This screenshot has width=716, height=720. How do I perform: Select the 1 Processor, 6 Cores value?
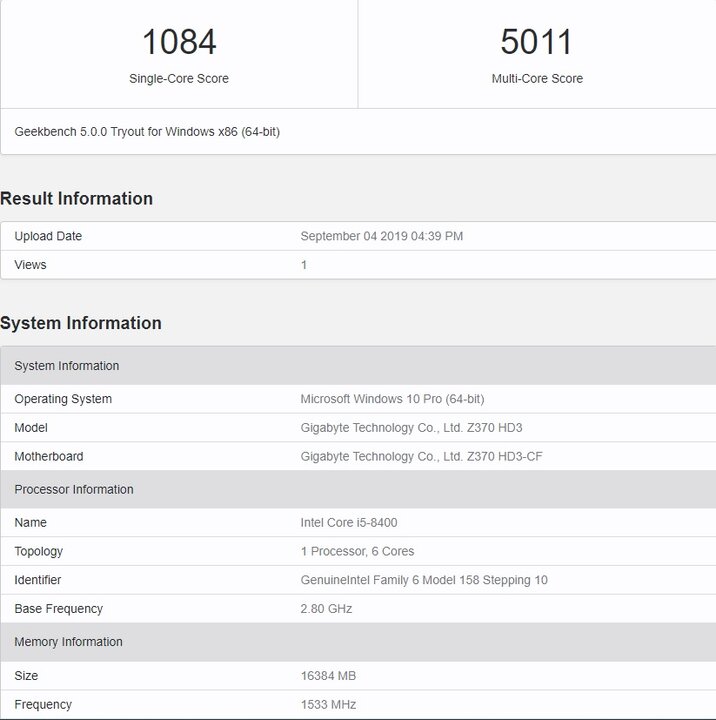357,551
